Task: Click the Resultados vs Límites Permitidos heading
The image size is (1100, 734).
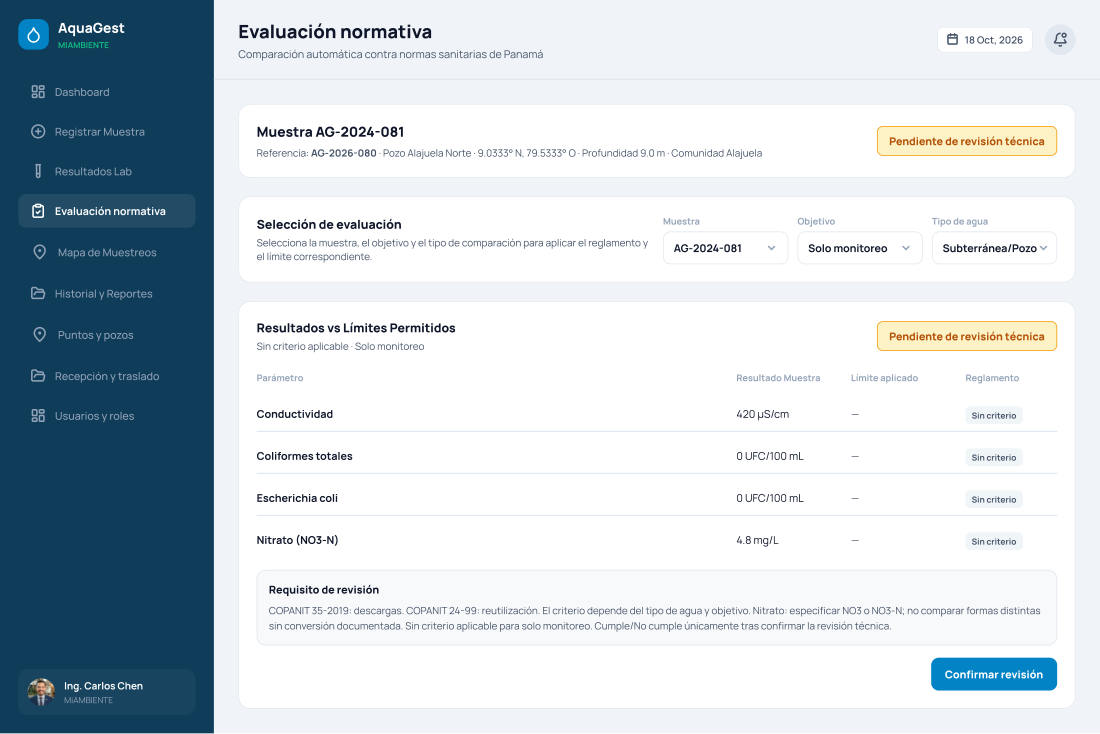Action: [356, 328]
